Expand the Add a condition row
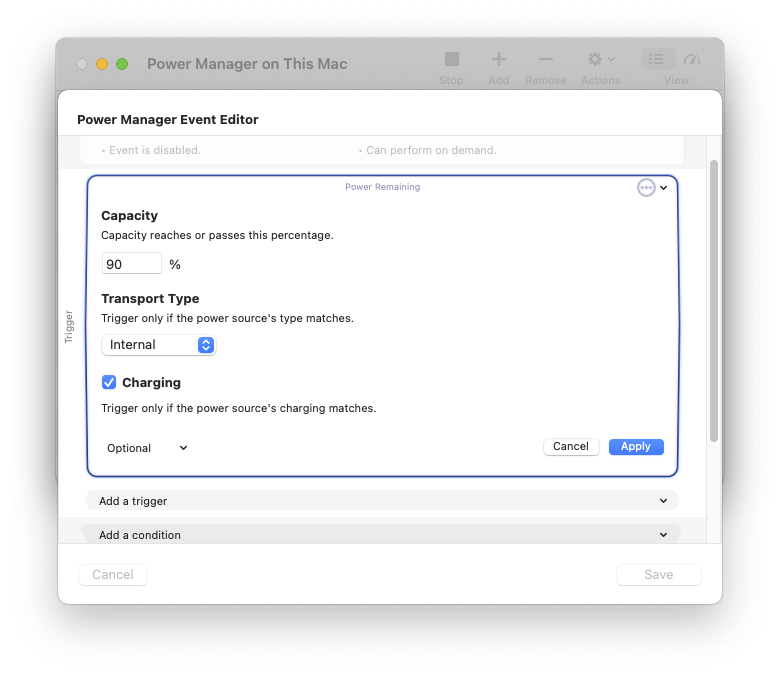The image size is (780, 678). 383,534
